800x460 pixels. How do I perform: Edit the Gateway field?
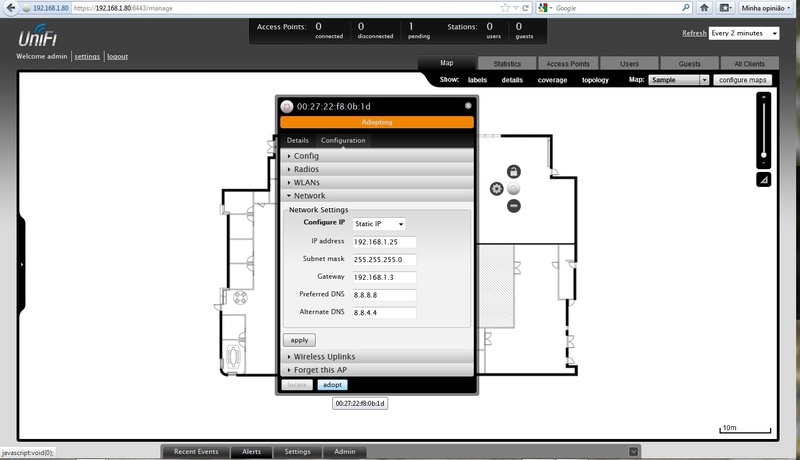point(384,277)
